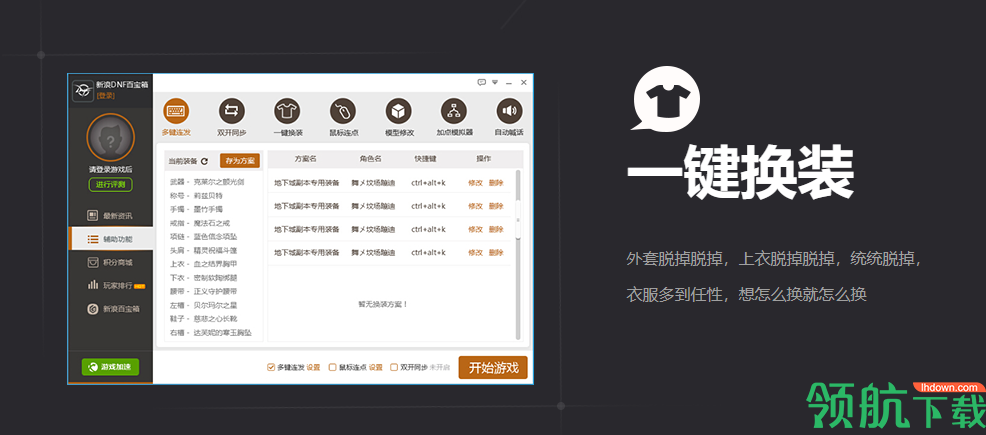Open 新浪百宝箱 in sidebar

111,309
